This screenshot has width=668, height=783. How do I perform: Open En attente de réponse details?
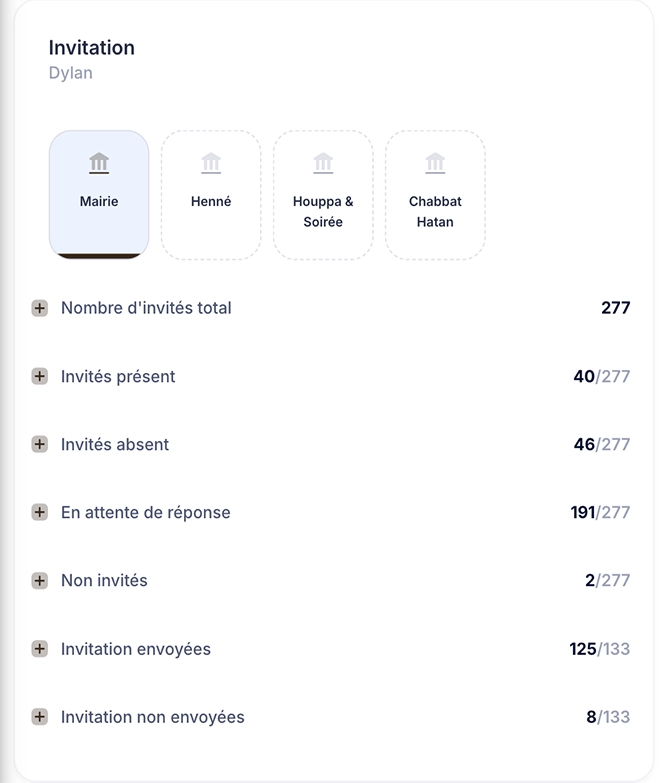[x=40, y=512]
